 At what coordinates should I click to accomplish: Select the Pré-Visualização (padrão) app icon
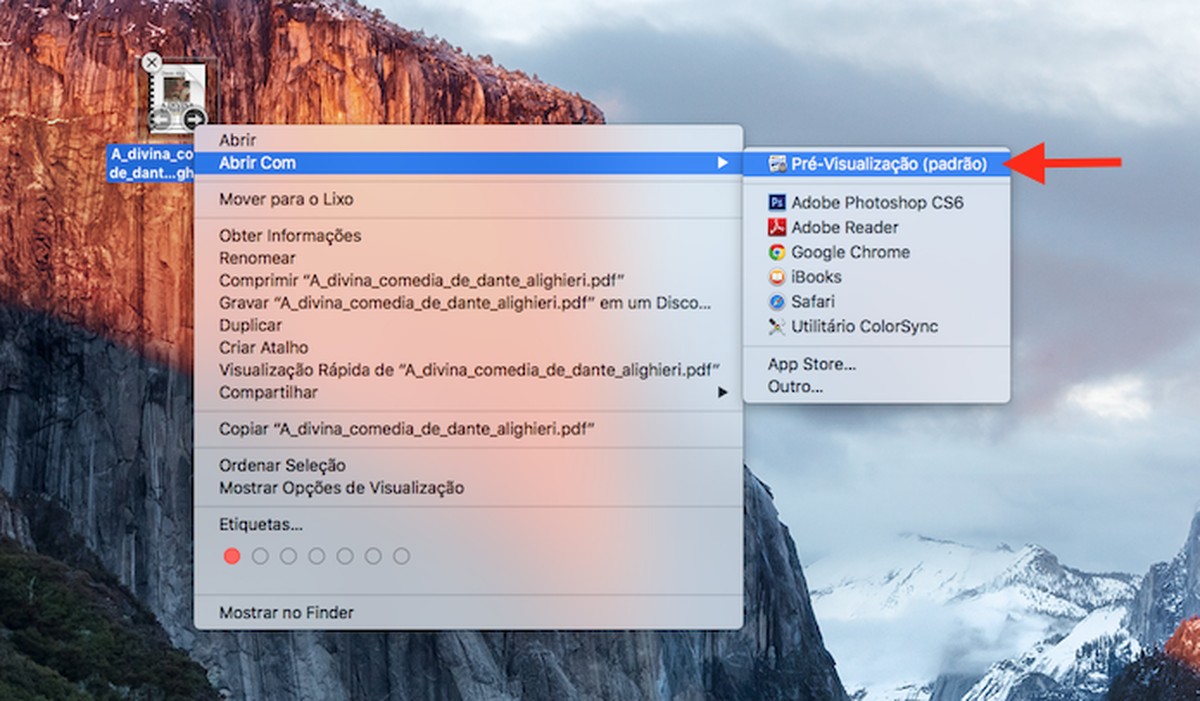779,162
